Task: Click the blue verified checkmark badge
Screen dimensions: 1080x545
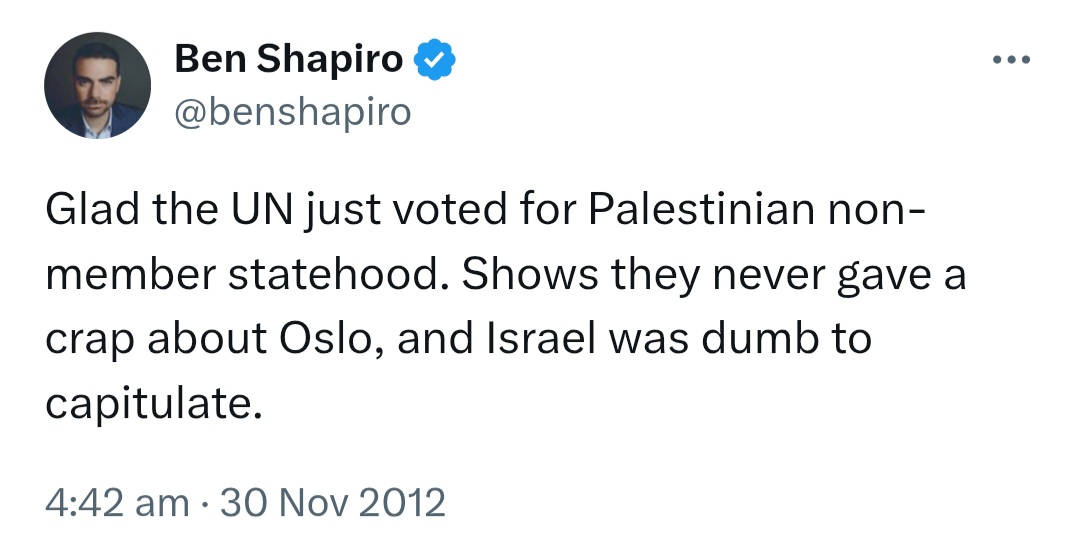Action: pyautogui.click(x=434, y=60)
